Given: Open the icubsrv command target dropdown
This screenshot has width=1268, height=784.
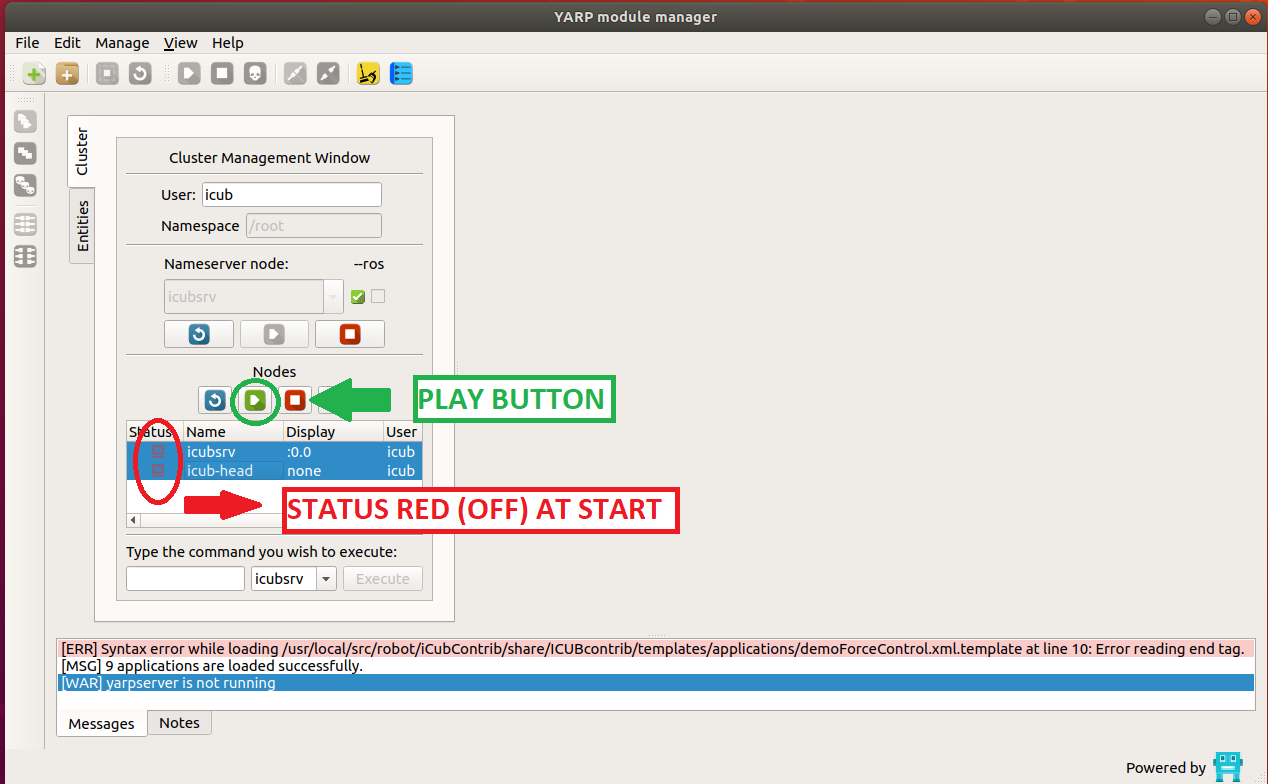Looking at the screenshot, I should (x=326, y=579).
